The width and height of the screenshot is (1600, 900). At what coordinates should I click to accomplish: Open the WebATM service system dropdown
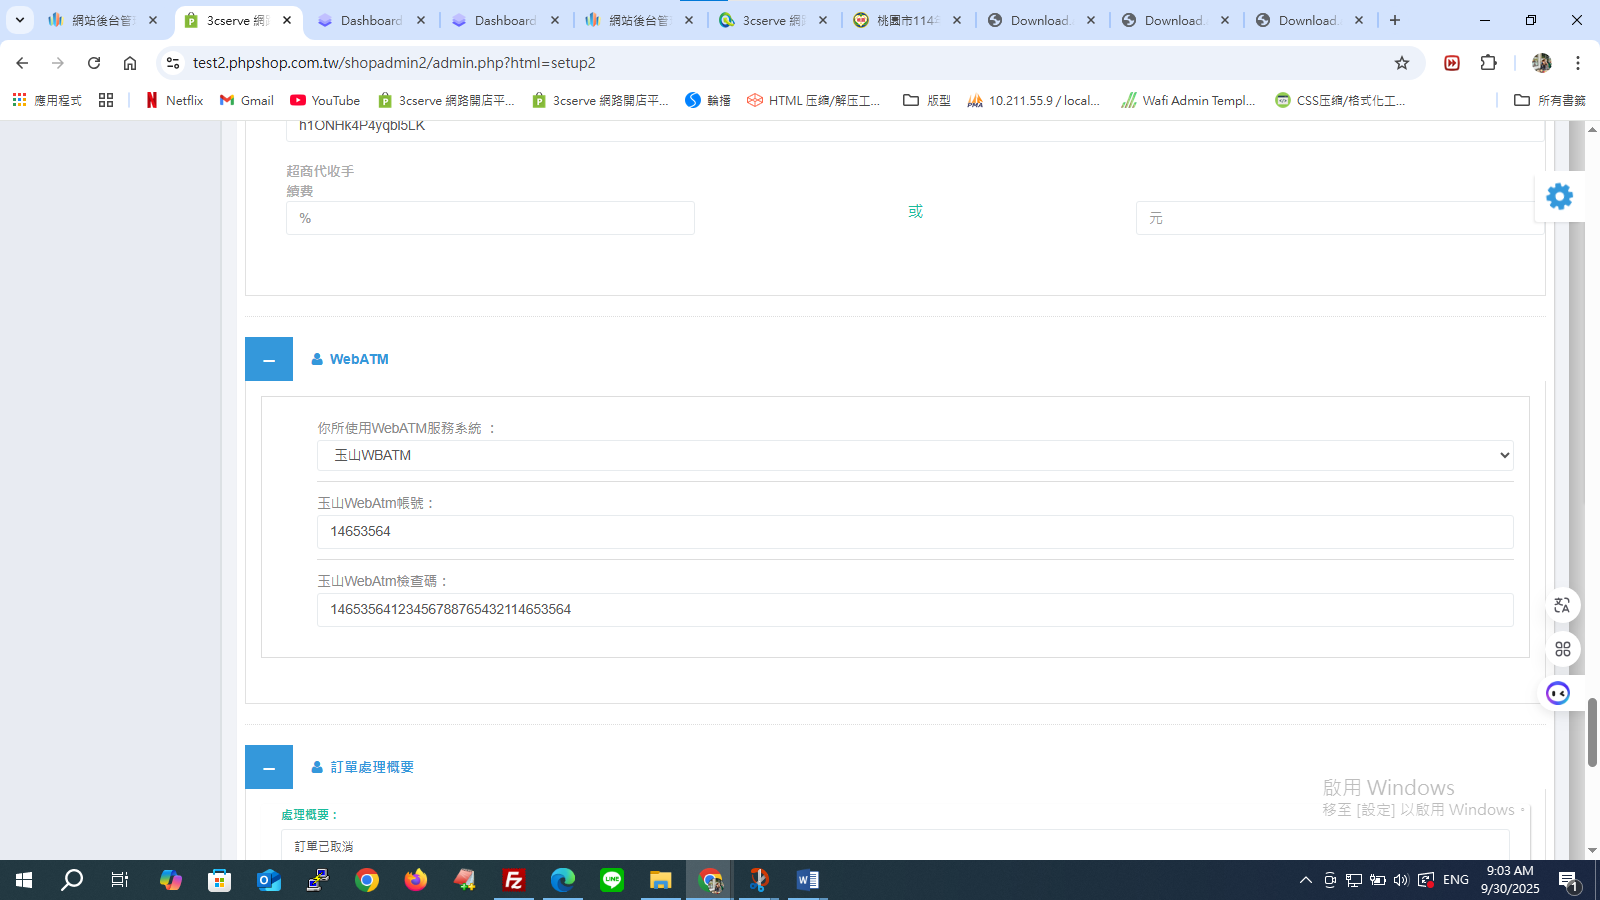915,455
